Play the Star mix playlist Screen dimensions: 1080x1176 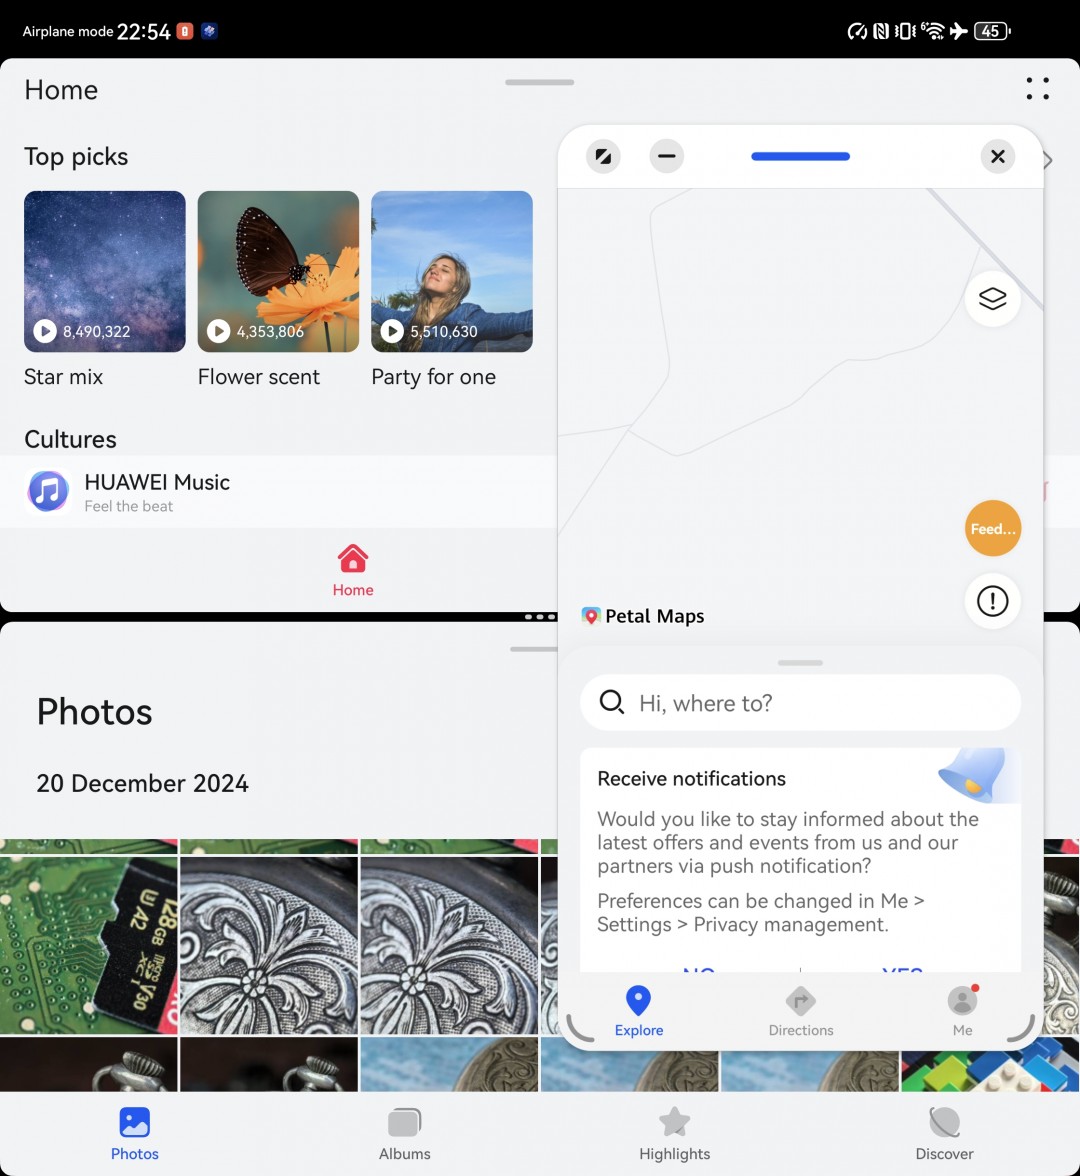point(45,331)
